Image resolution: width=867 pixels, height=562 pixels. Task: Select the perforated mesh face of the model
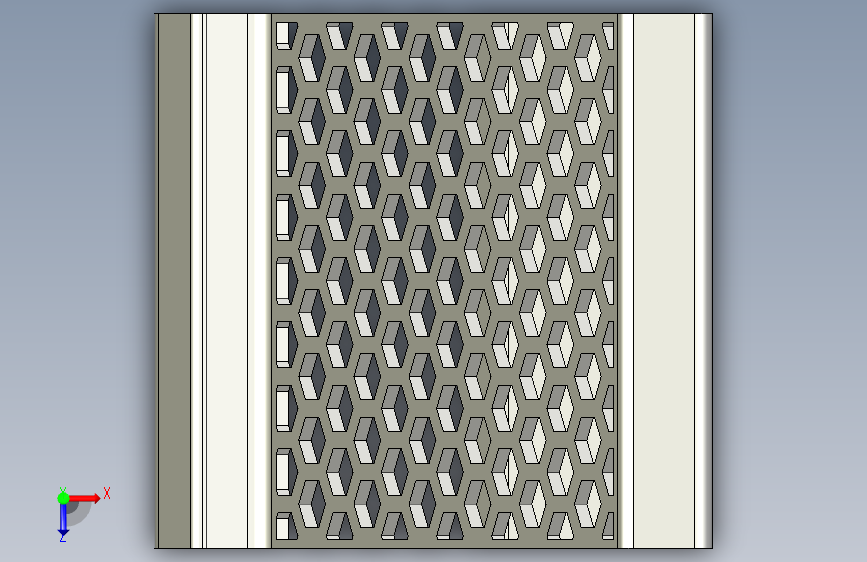tap(445, 281)
